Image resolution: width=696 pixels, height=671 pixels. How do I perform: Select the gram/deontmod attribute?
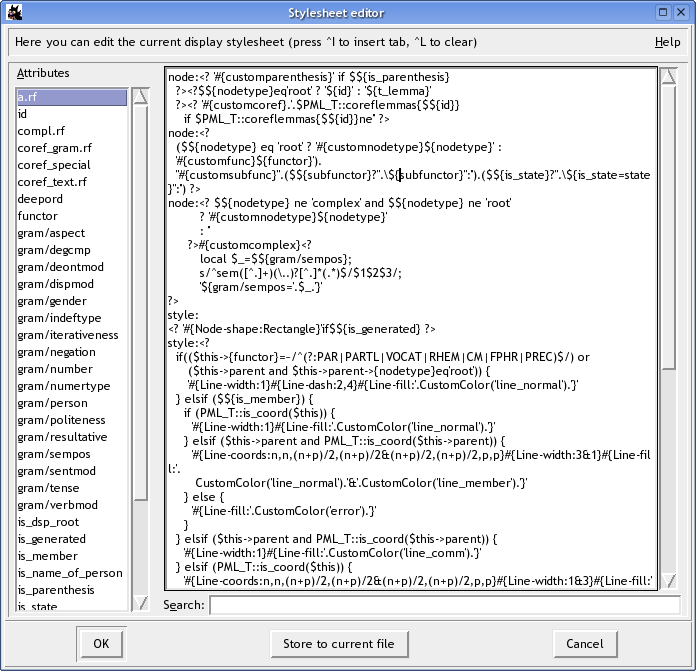72,267
